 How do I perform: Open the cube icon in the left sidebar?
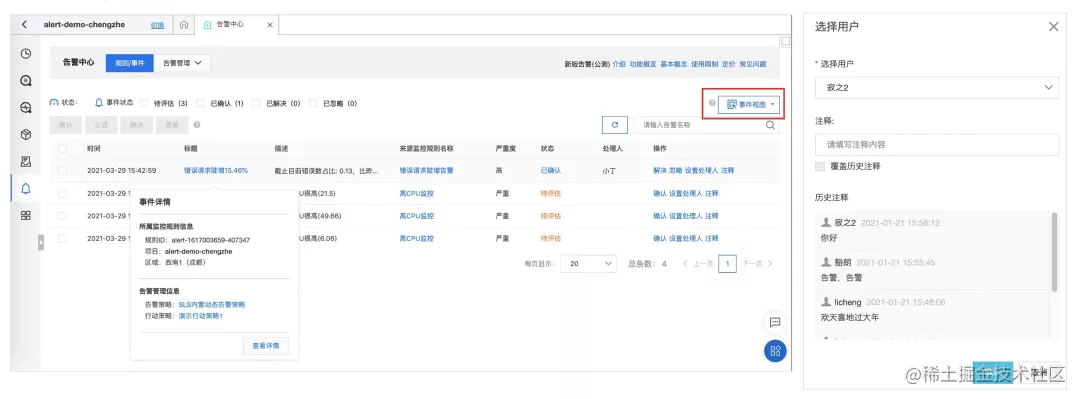tap(25, 134)
